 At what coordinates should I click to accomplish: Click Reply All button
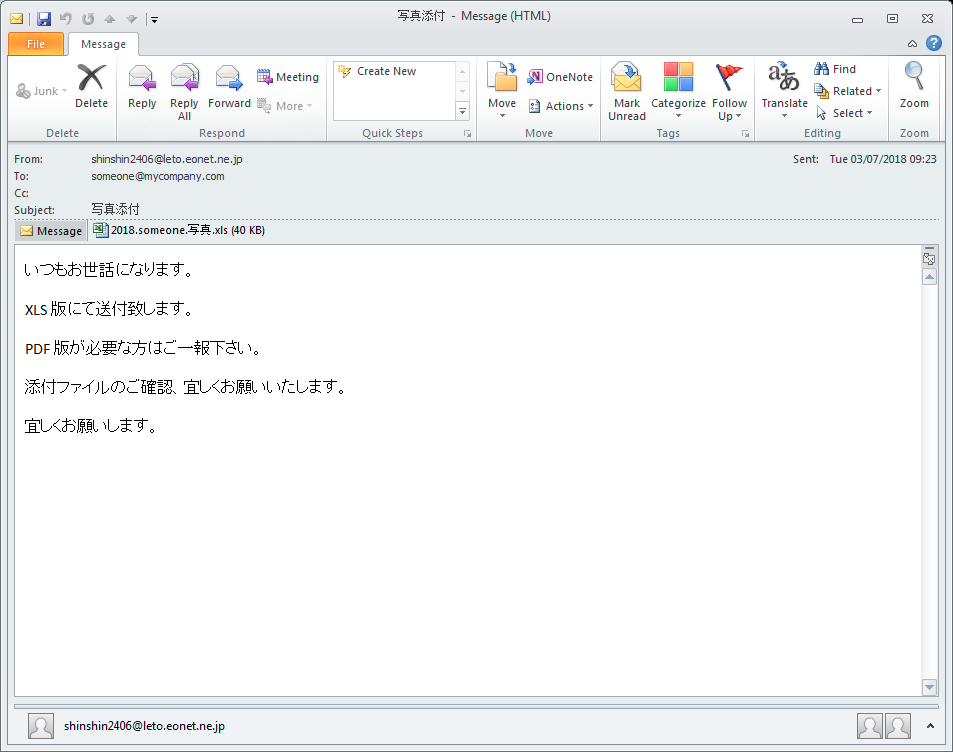click(x=184, y=92)
